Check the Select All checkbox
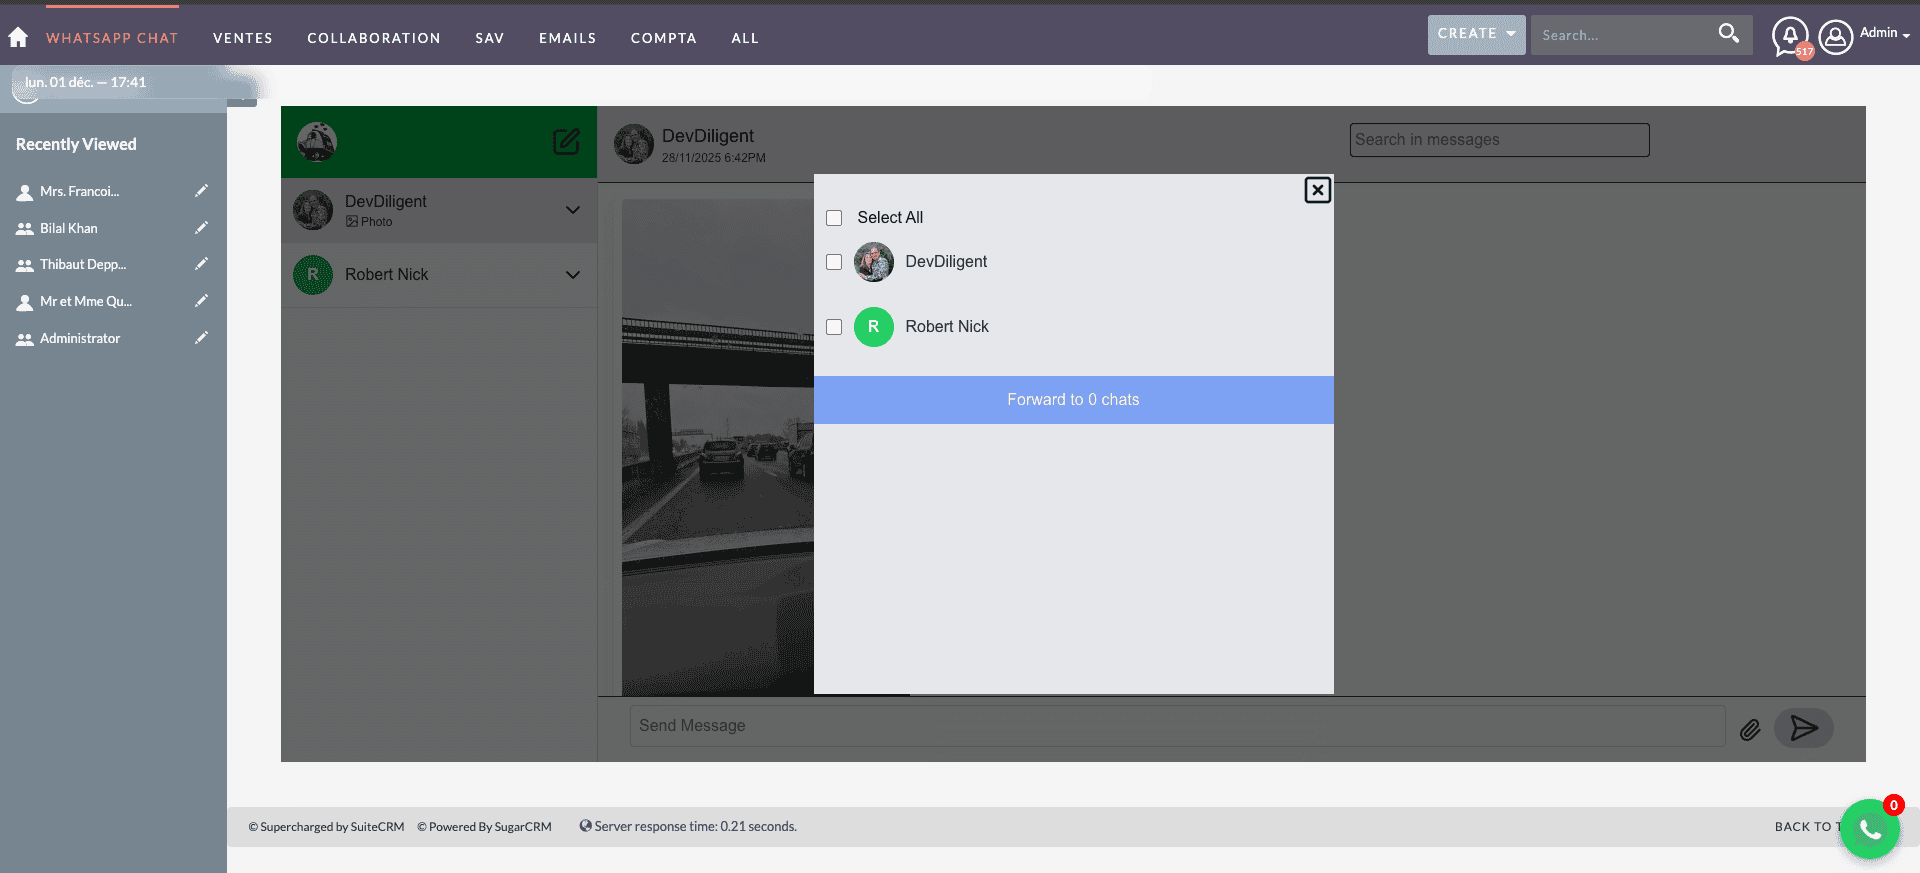Viewport: 1920px width, 873px height. 834,218
